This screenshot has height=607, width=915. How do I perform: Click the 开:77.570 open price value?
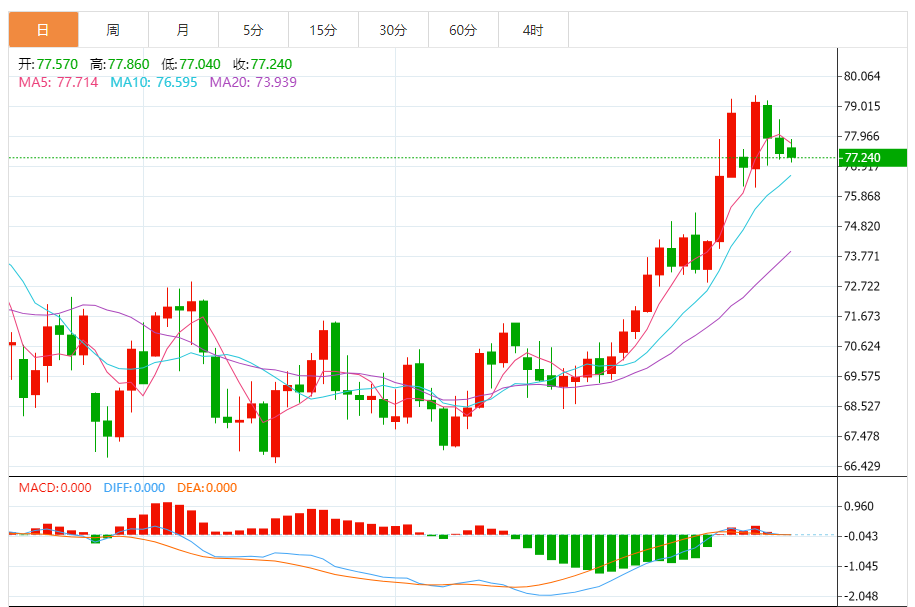pyautogui.click(x=48, y=64)
